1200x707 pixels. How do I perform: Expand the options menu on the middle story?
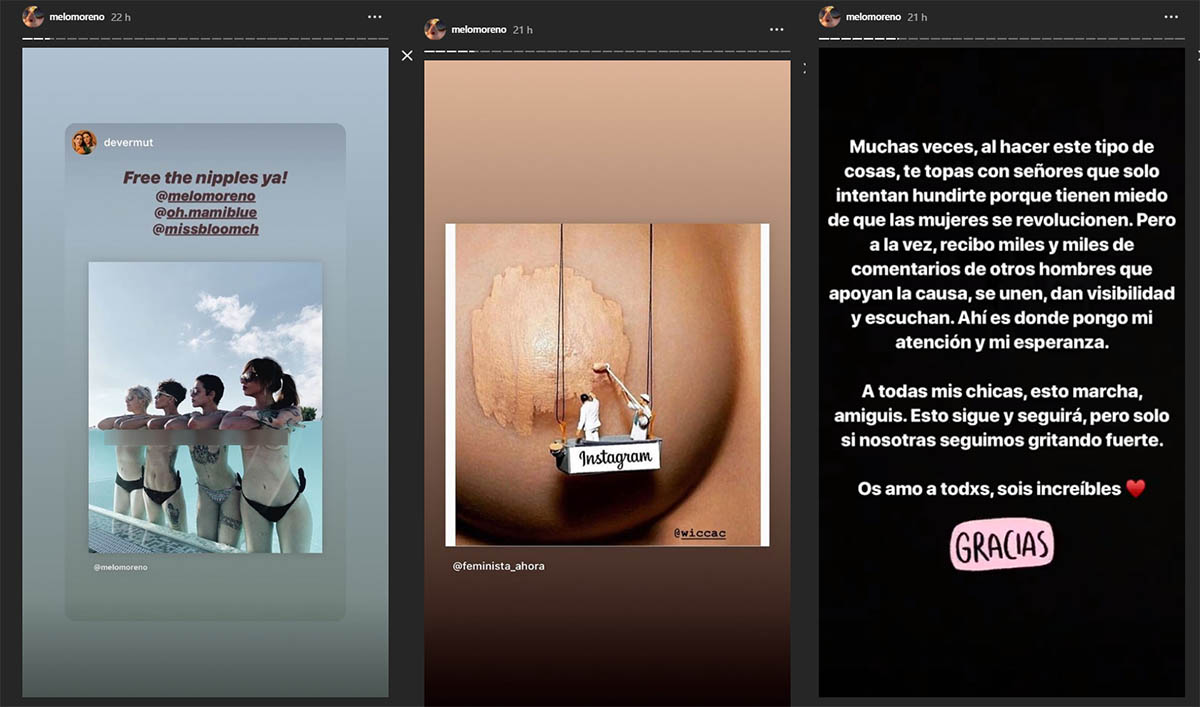point(776,30)
